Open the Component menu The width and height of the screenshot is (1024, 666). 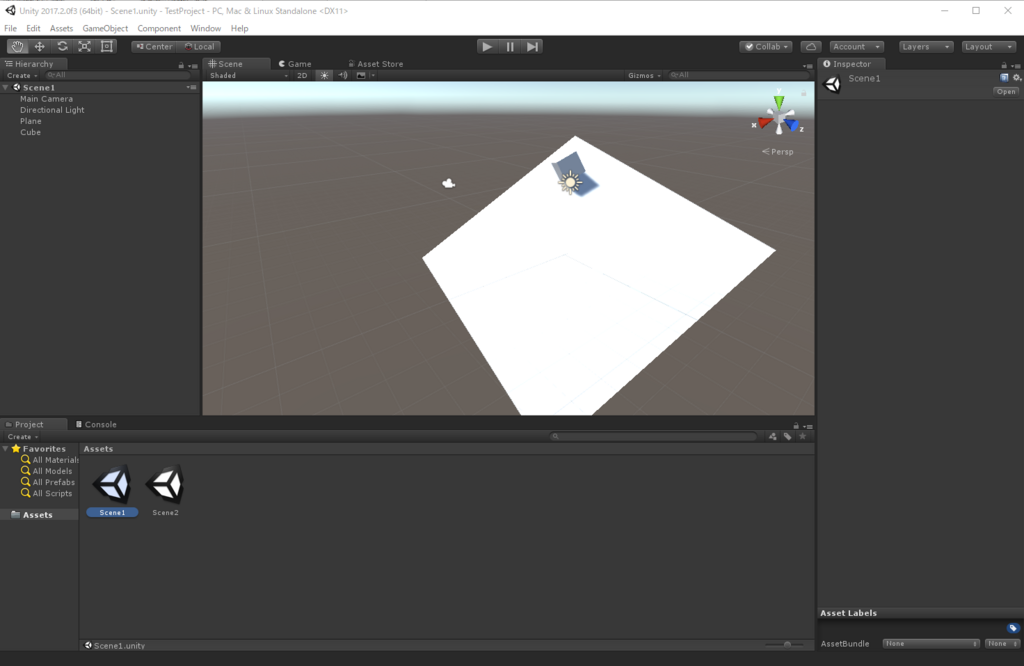[159, 28]
